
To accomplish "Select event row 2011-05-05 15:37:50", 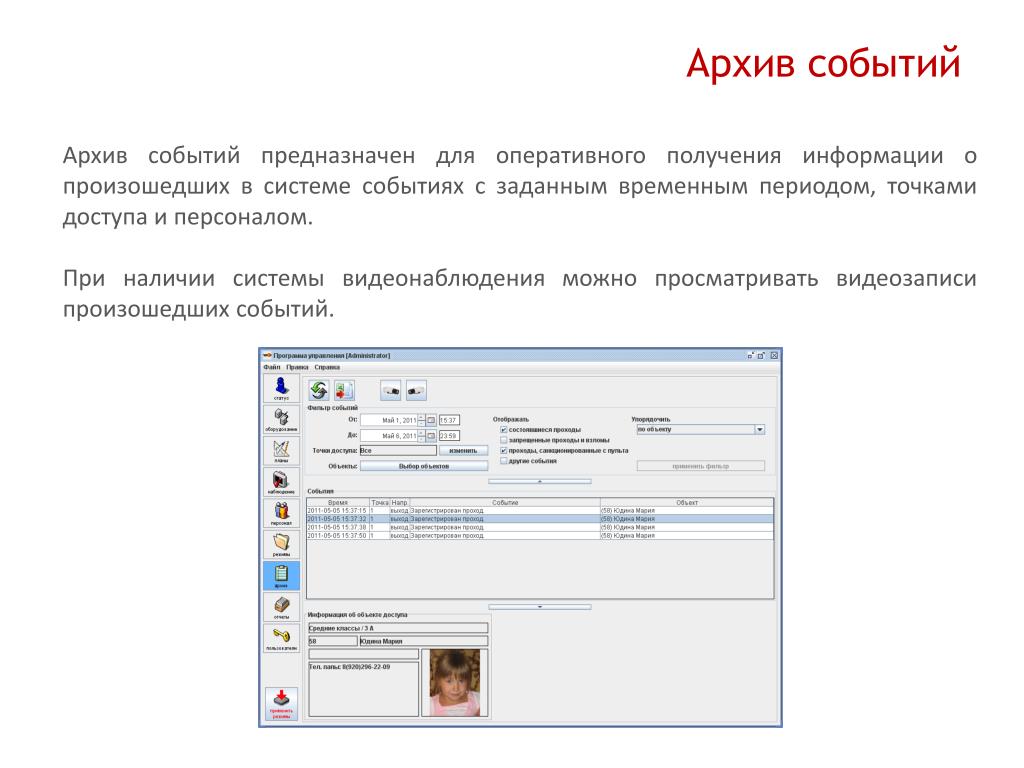I will click(540, 536).
